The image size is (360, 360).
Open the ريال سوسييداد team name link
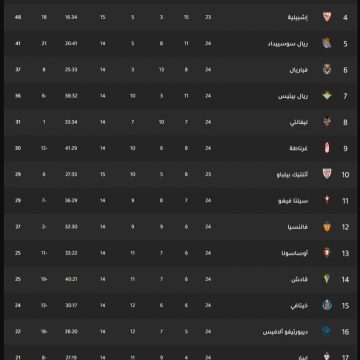point(288,44)
